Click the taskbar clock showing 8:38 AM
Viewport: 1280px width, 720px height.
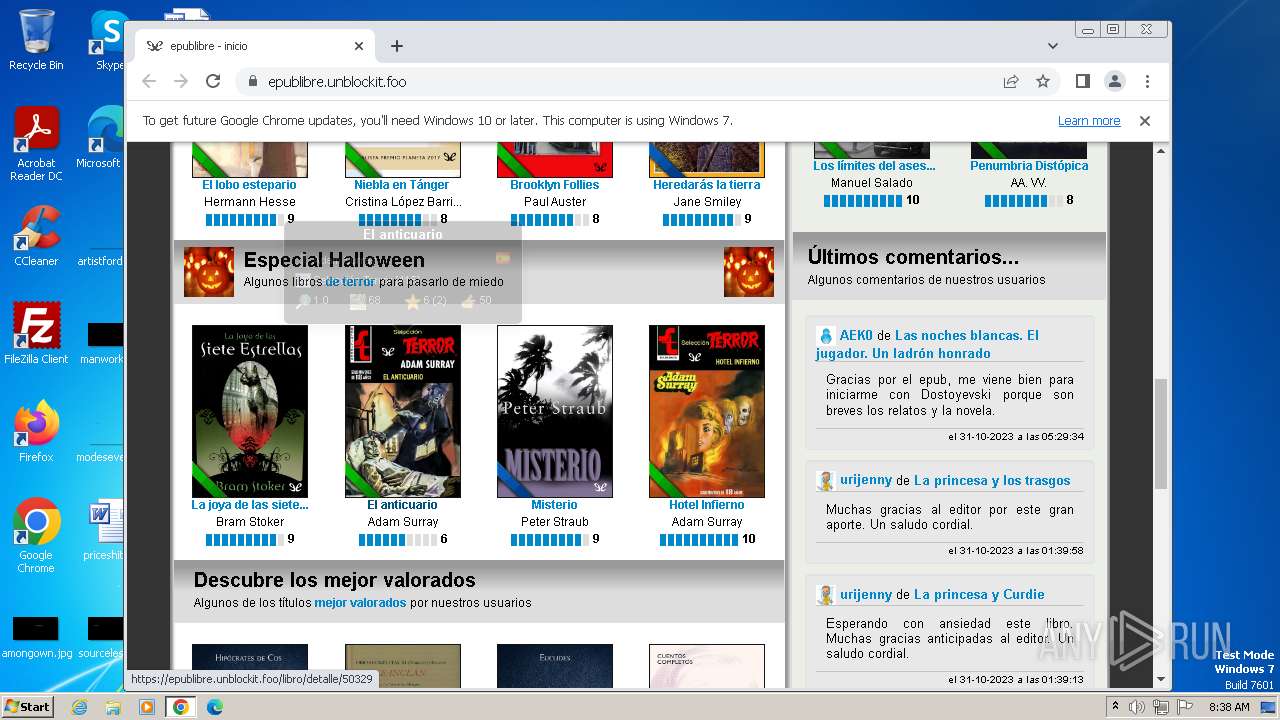pos(1229,707)
